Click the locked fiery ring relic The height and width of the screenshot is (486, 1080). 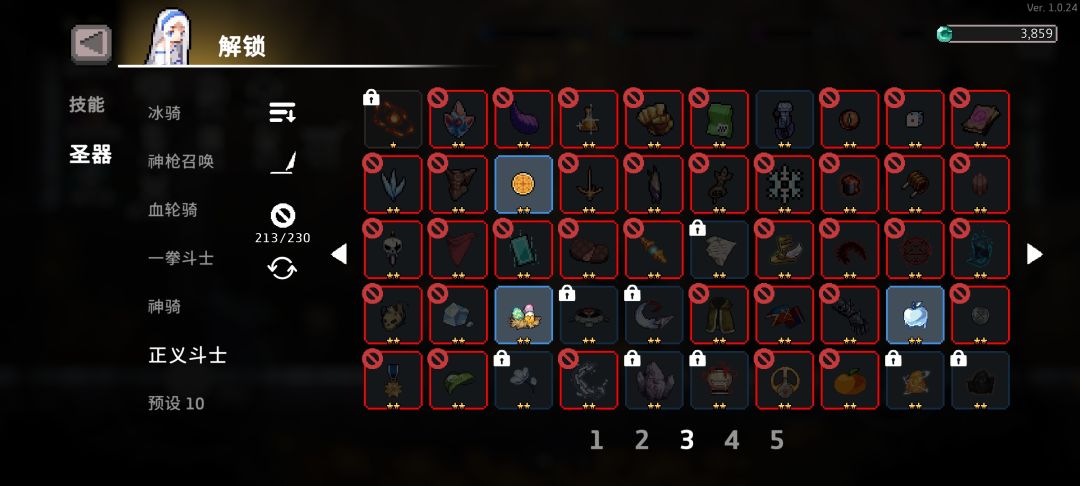(393, 119)
